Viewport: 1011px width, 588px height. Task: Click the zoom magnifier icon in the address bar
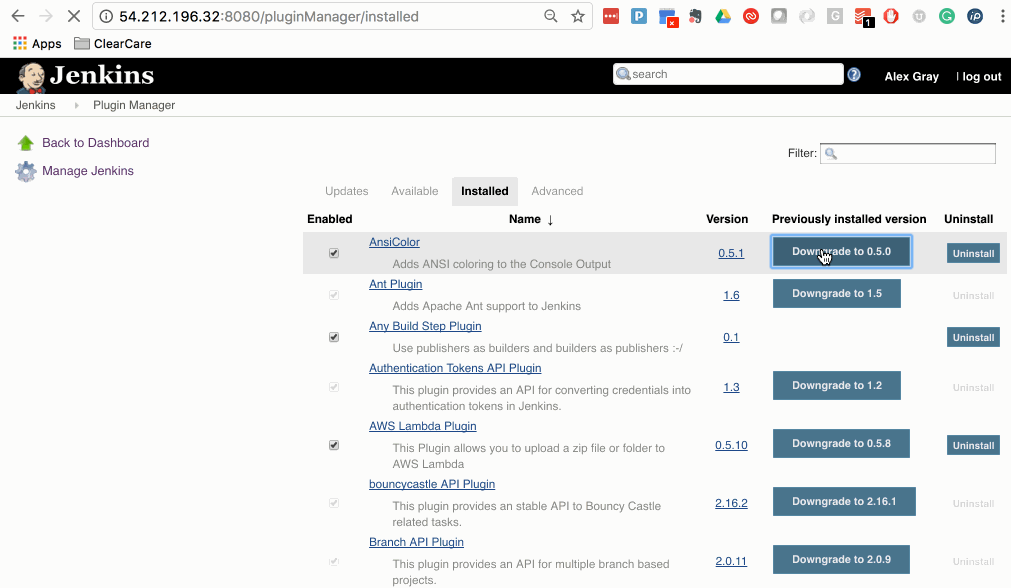pos(550,16)
